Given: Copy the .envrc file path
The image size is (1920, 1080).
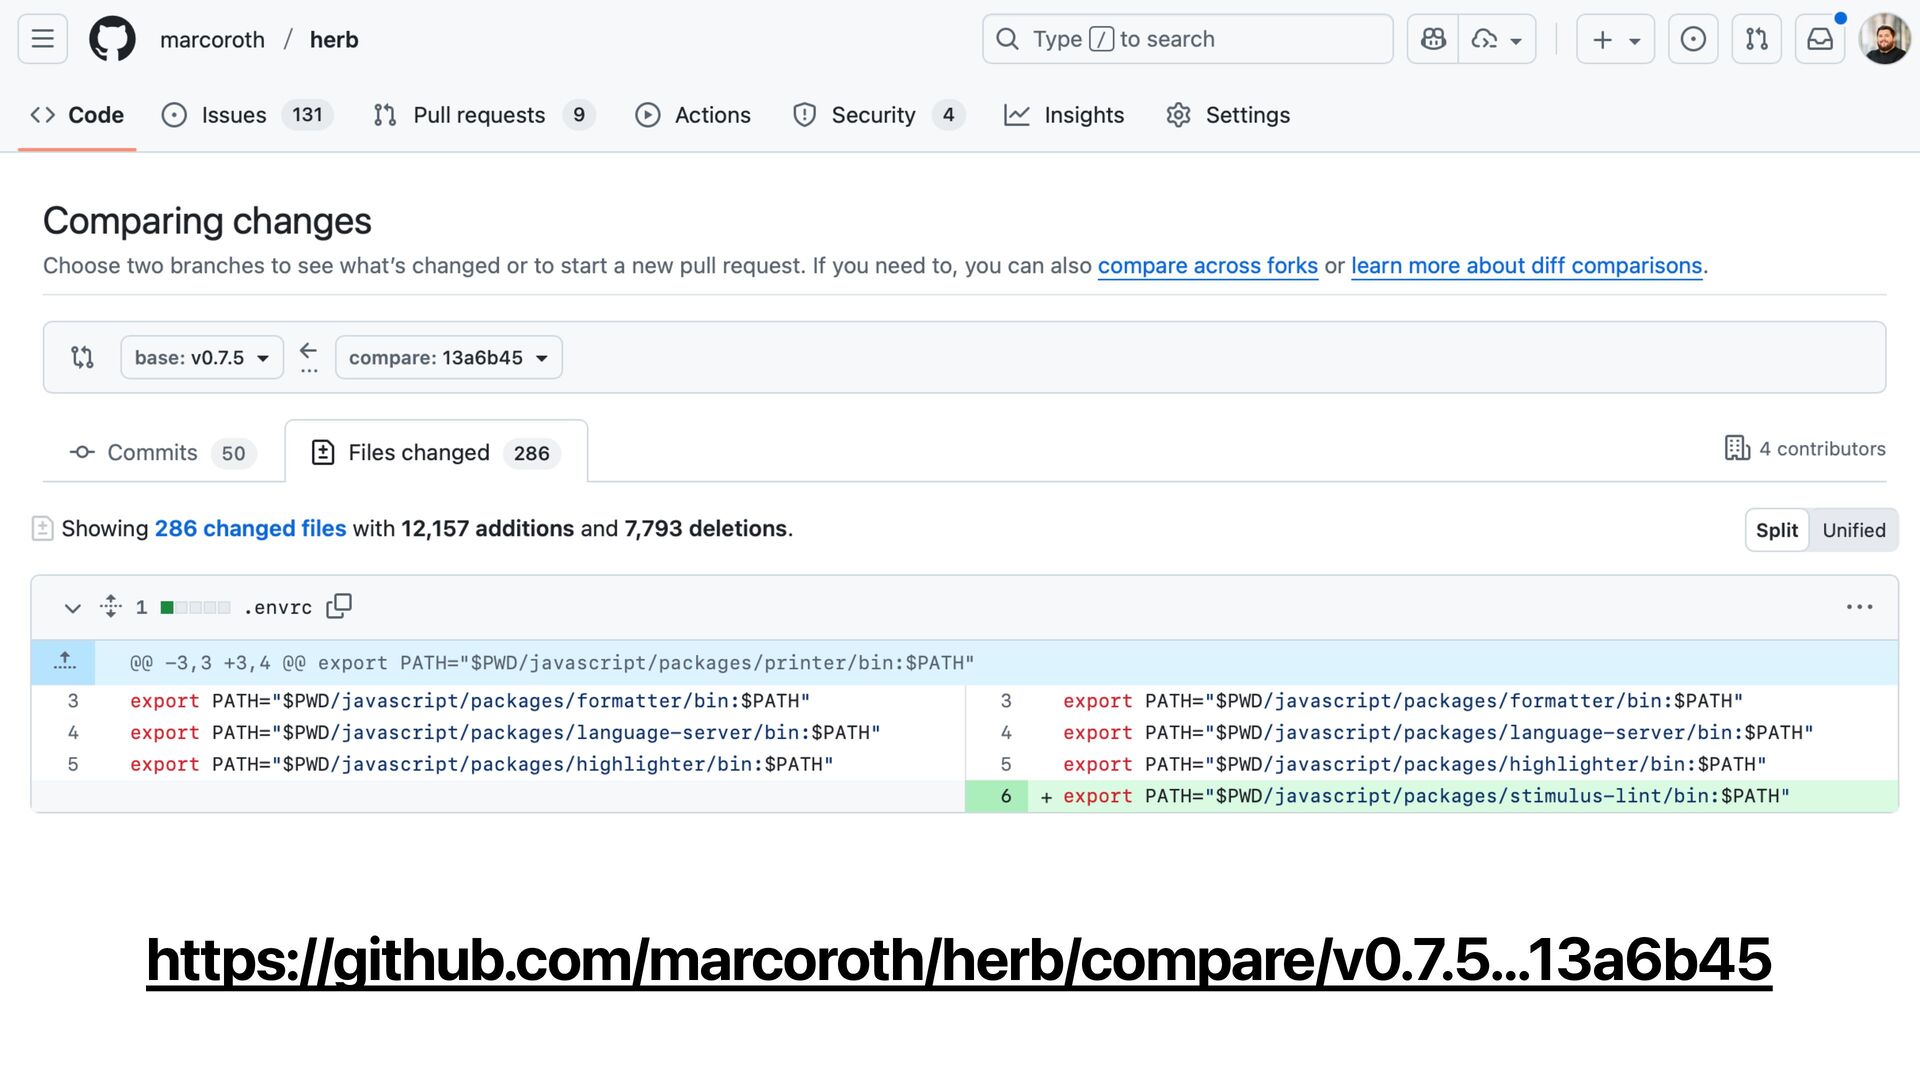Looking at the screenshot, I should click(x=339, y=606).
